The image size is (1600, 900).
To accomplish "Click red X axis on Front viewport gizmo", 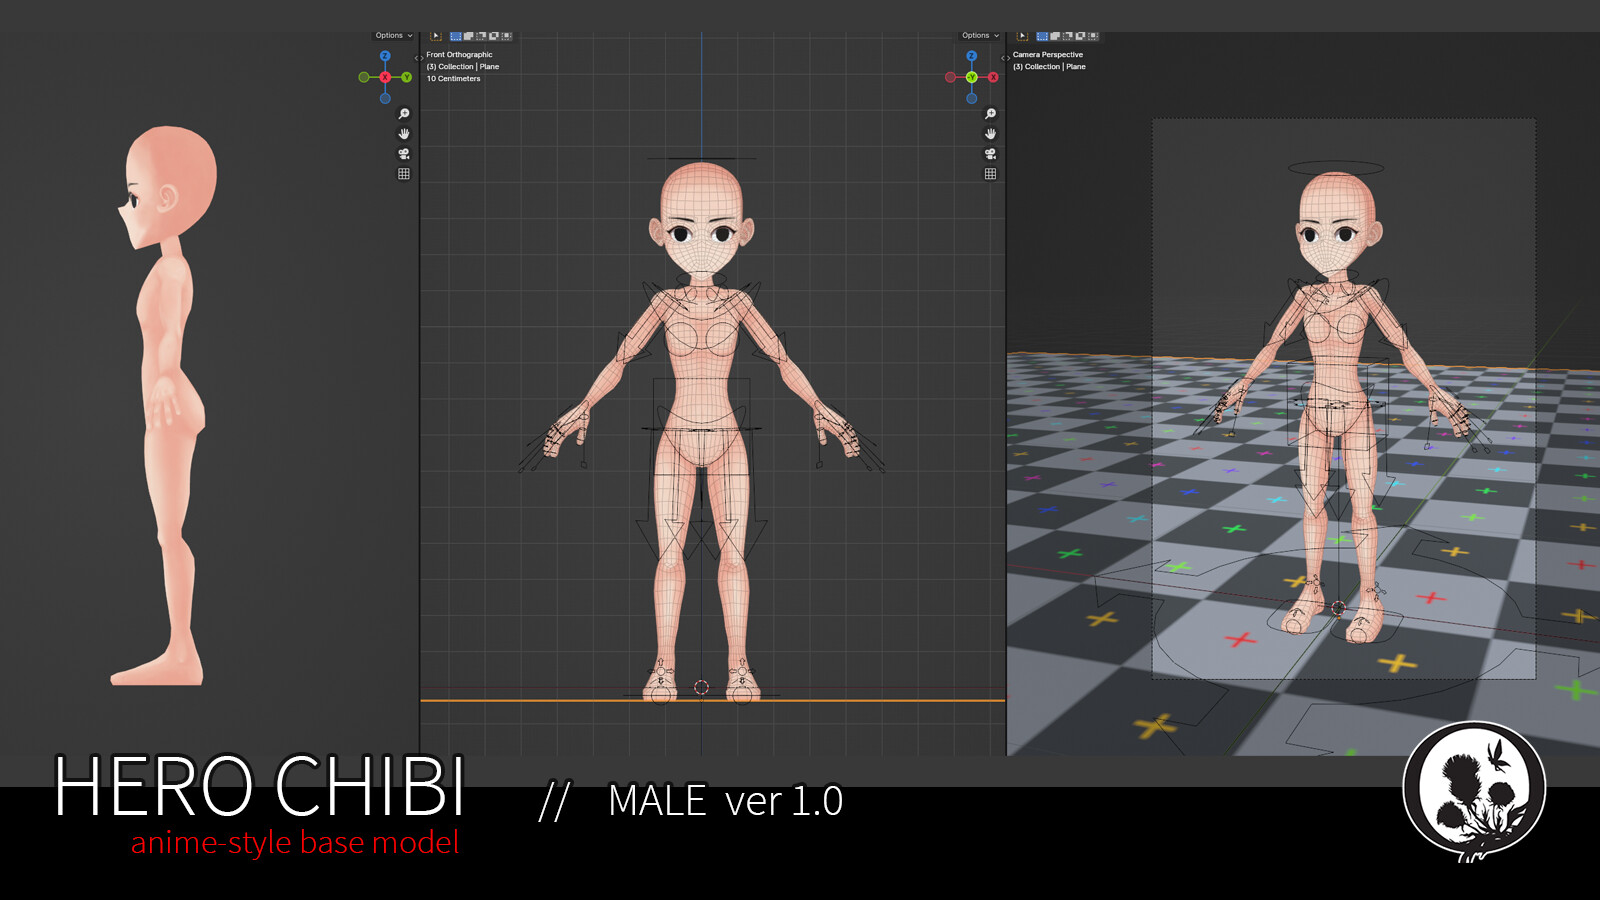I will coord(385,77).
